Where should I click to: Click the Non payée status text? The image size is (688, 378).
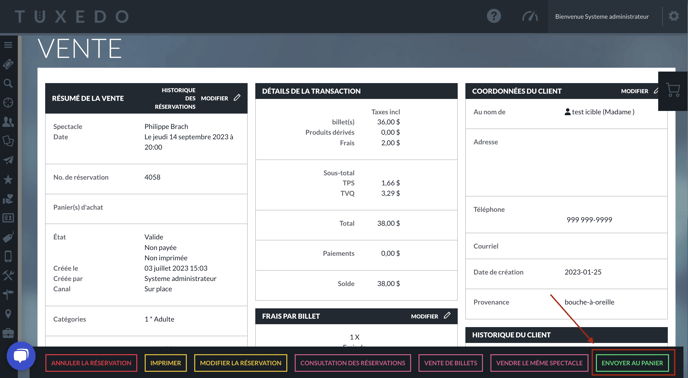click(x=161, y=248)
